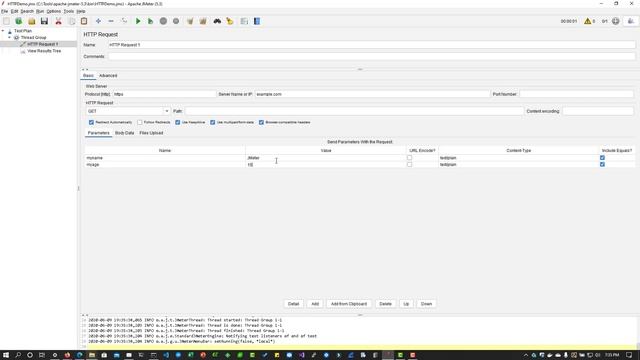Click the Collapse all minus icon
Screen dimensions: 640x360
111,21
